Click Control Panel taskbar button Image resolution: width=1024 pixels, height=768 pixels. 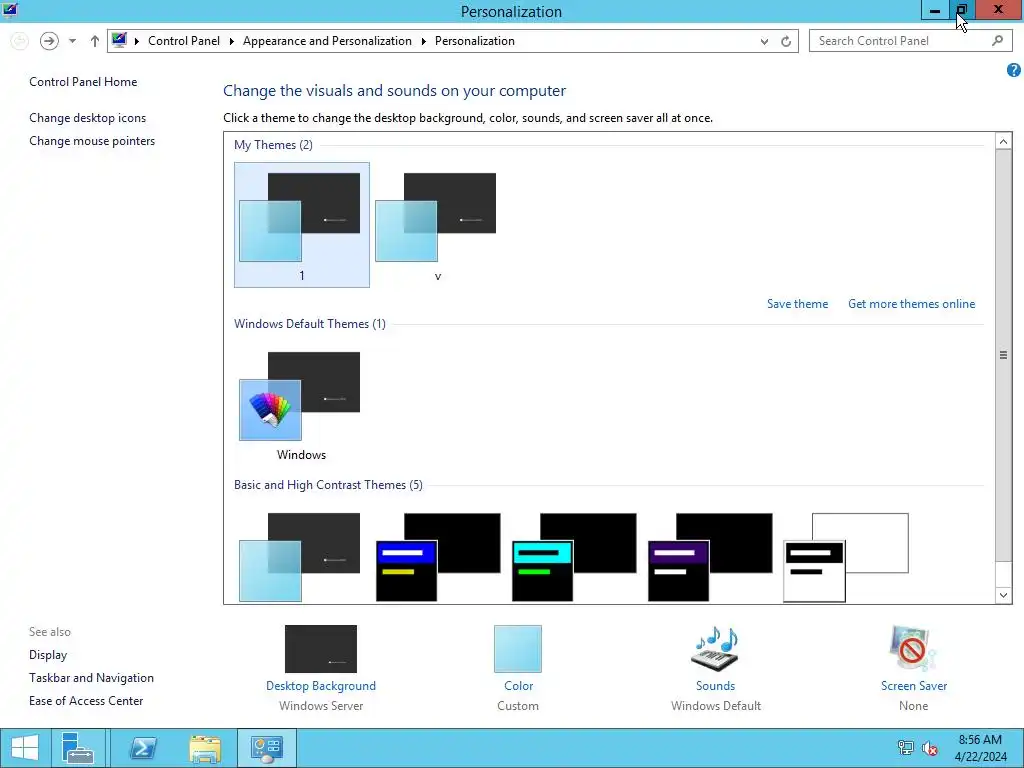pyautogui.click(x=266, y=748)
